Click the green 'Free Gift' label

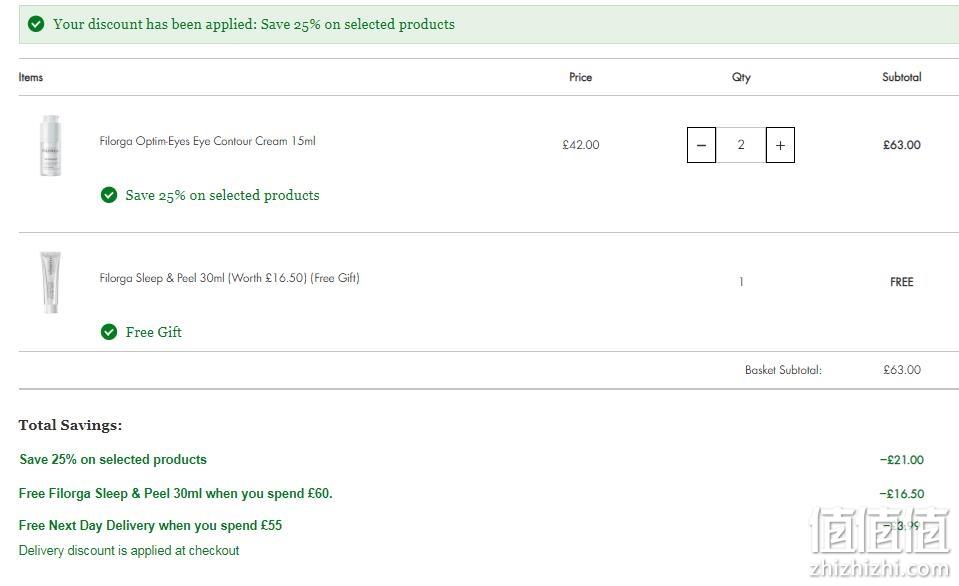154,332
